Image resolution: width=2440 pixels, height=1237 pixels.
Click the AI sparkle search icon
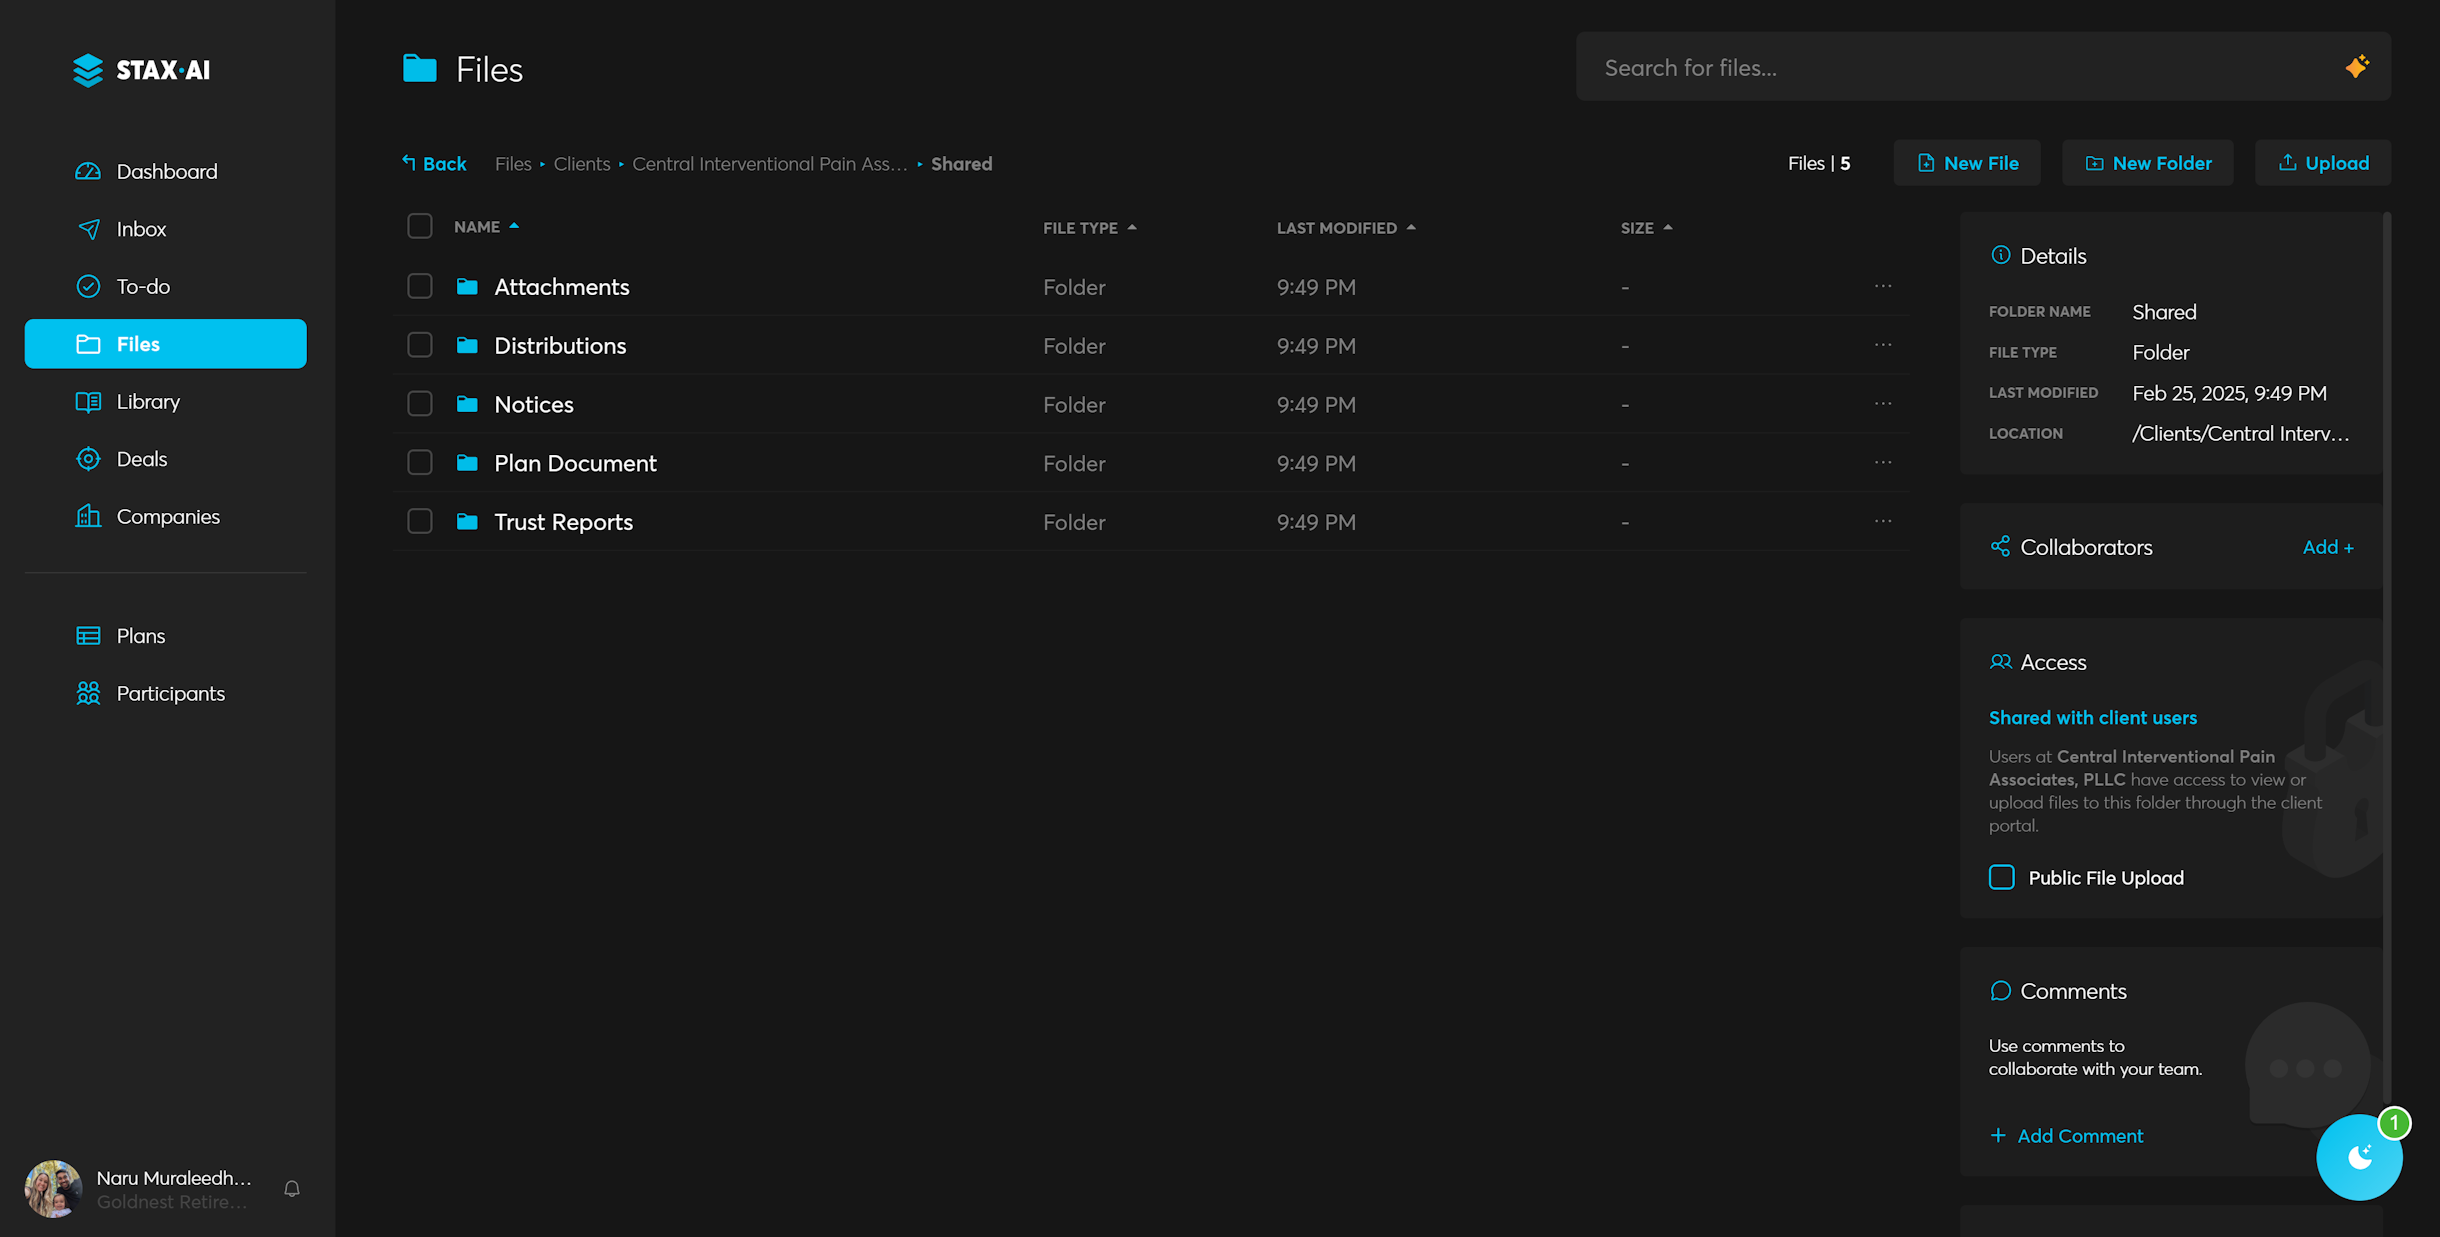tap(2356, 67)
